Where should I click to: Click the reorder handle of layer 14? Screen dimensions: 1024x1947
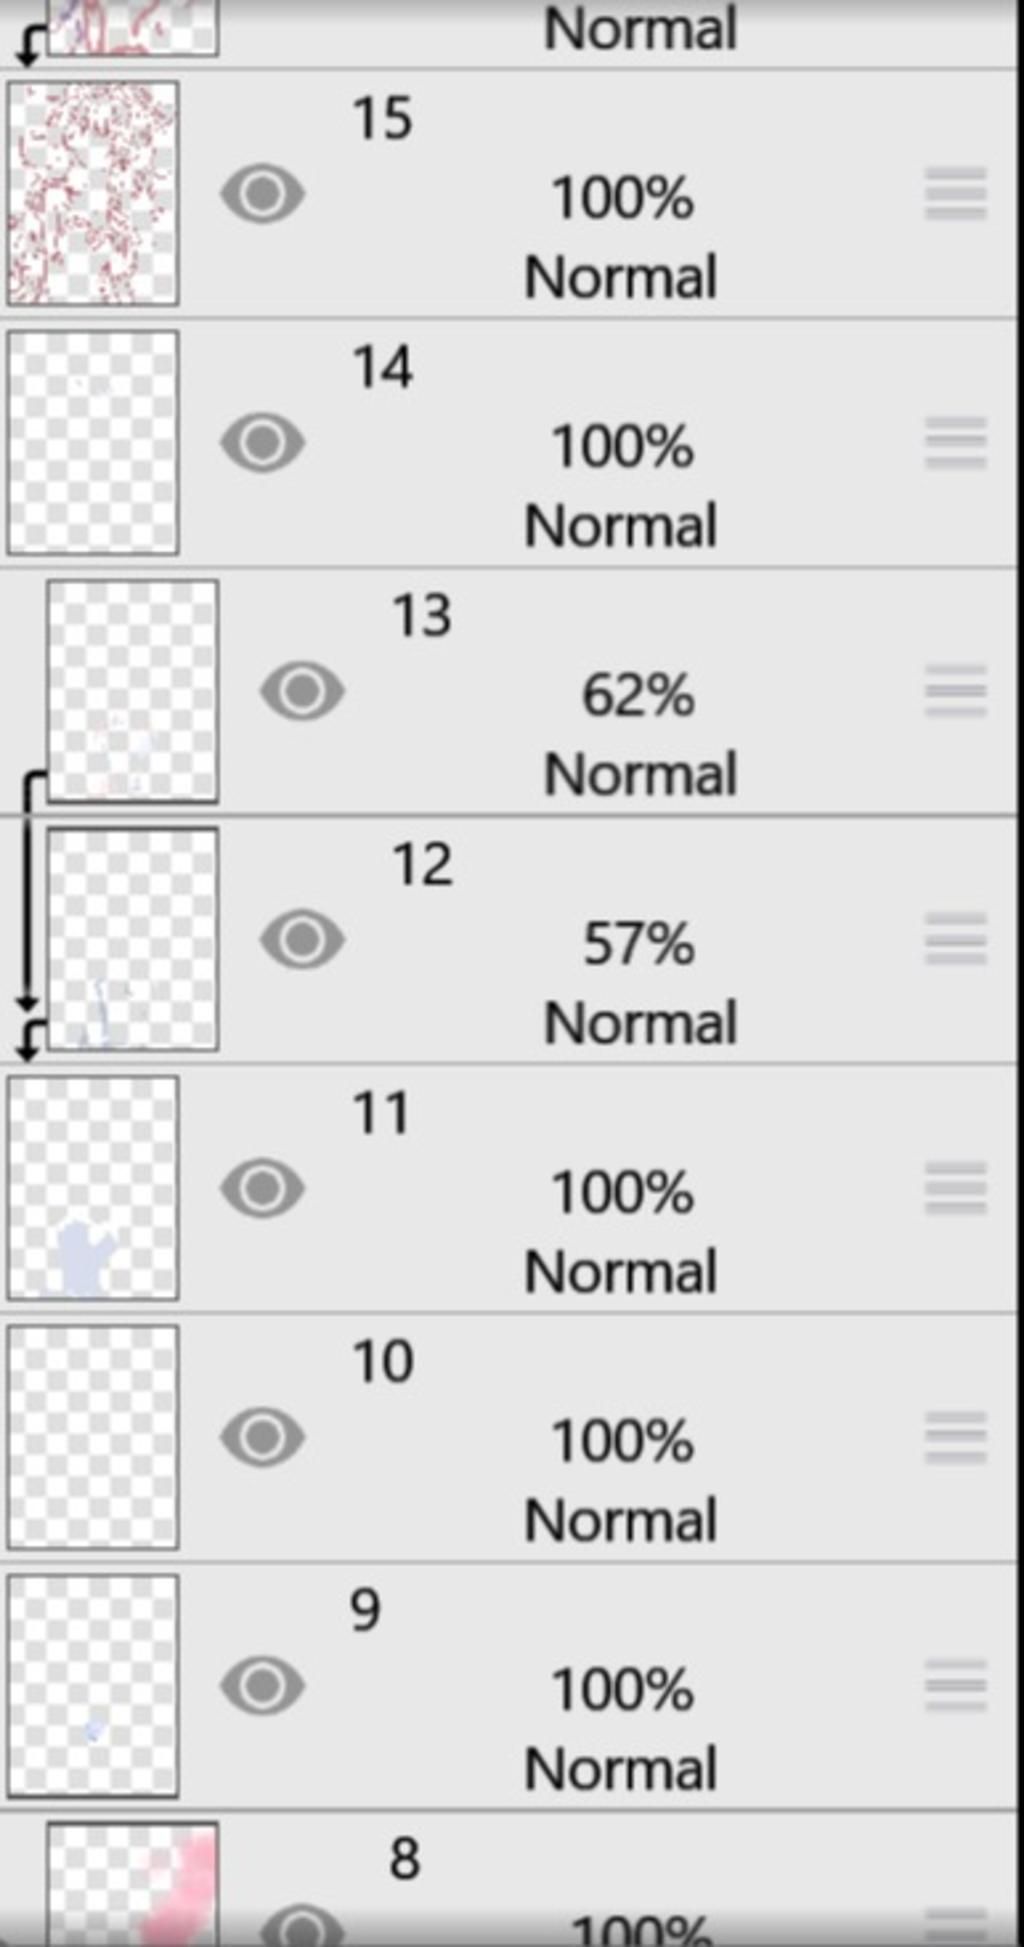click(x=956, y=443)
